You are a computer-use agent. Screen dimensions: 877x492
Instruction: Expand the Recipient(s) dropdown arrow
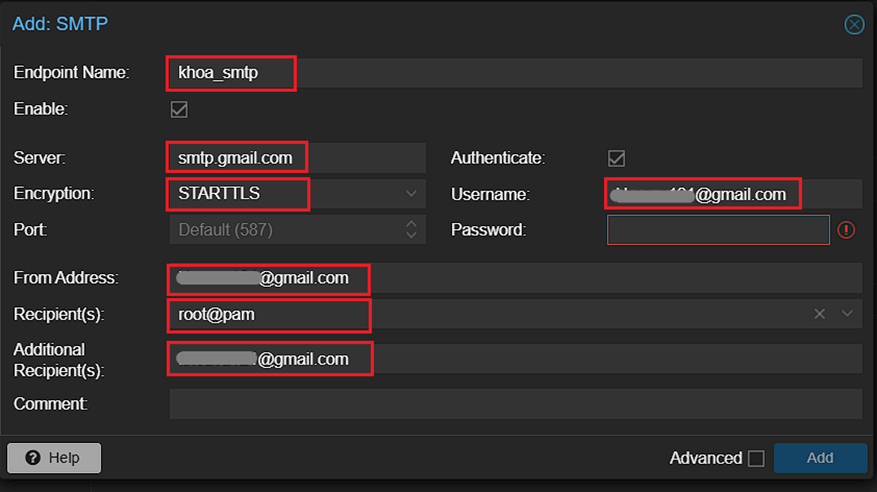pyautogui.click(x=848, y=314)
